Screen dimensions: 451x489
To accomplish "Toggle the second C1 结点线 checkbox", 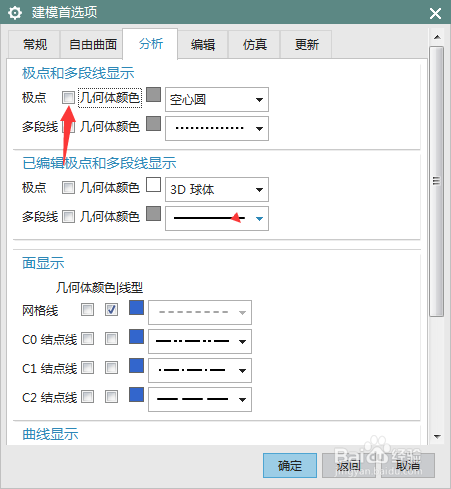I will click(111, 368).
